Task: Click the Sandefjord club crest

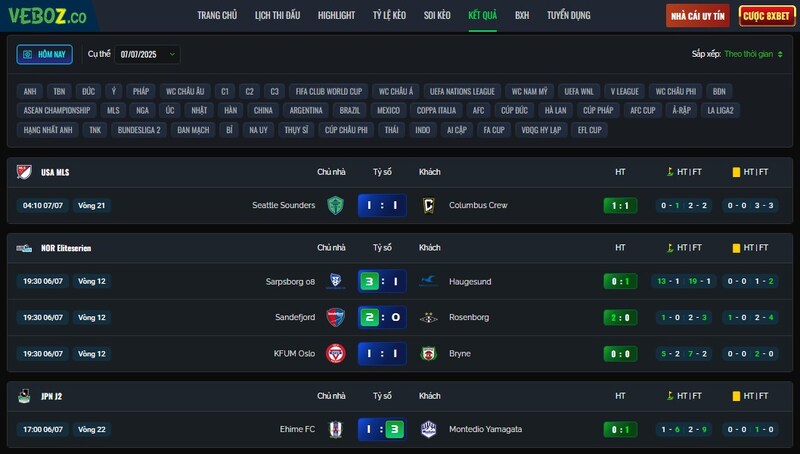Action: [x=335, y=317]
